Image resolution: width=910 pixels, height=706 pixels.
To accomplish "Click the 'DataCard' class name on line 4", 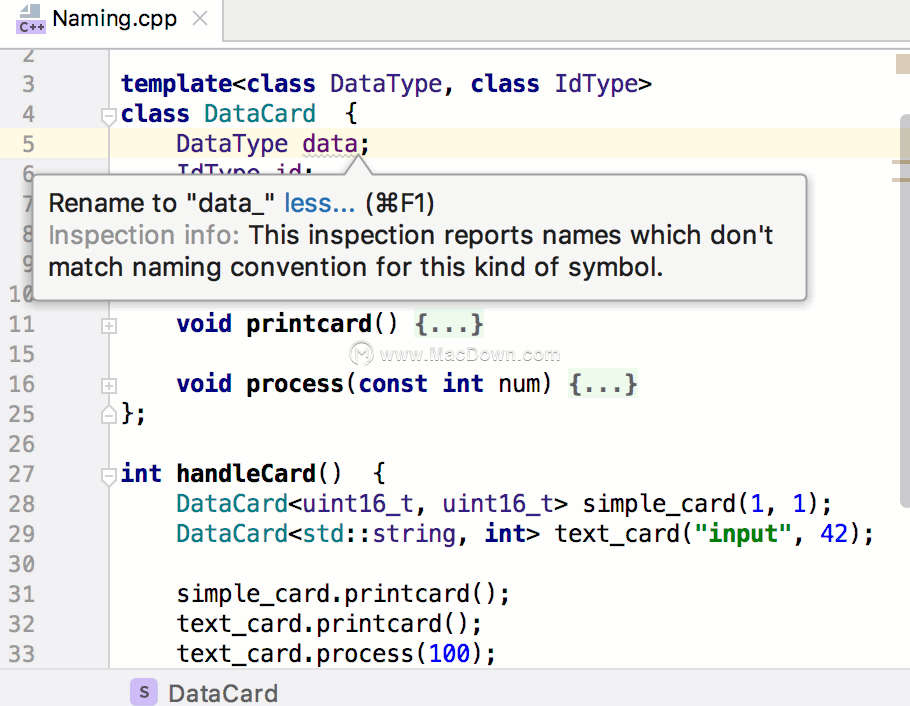I will [260, 114].
